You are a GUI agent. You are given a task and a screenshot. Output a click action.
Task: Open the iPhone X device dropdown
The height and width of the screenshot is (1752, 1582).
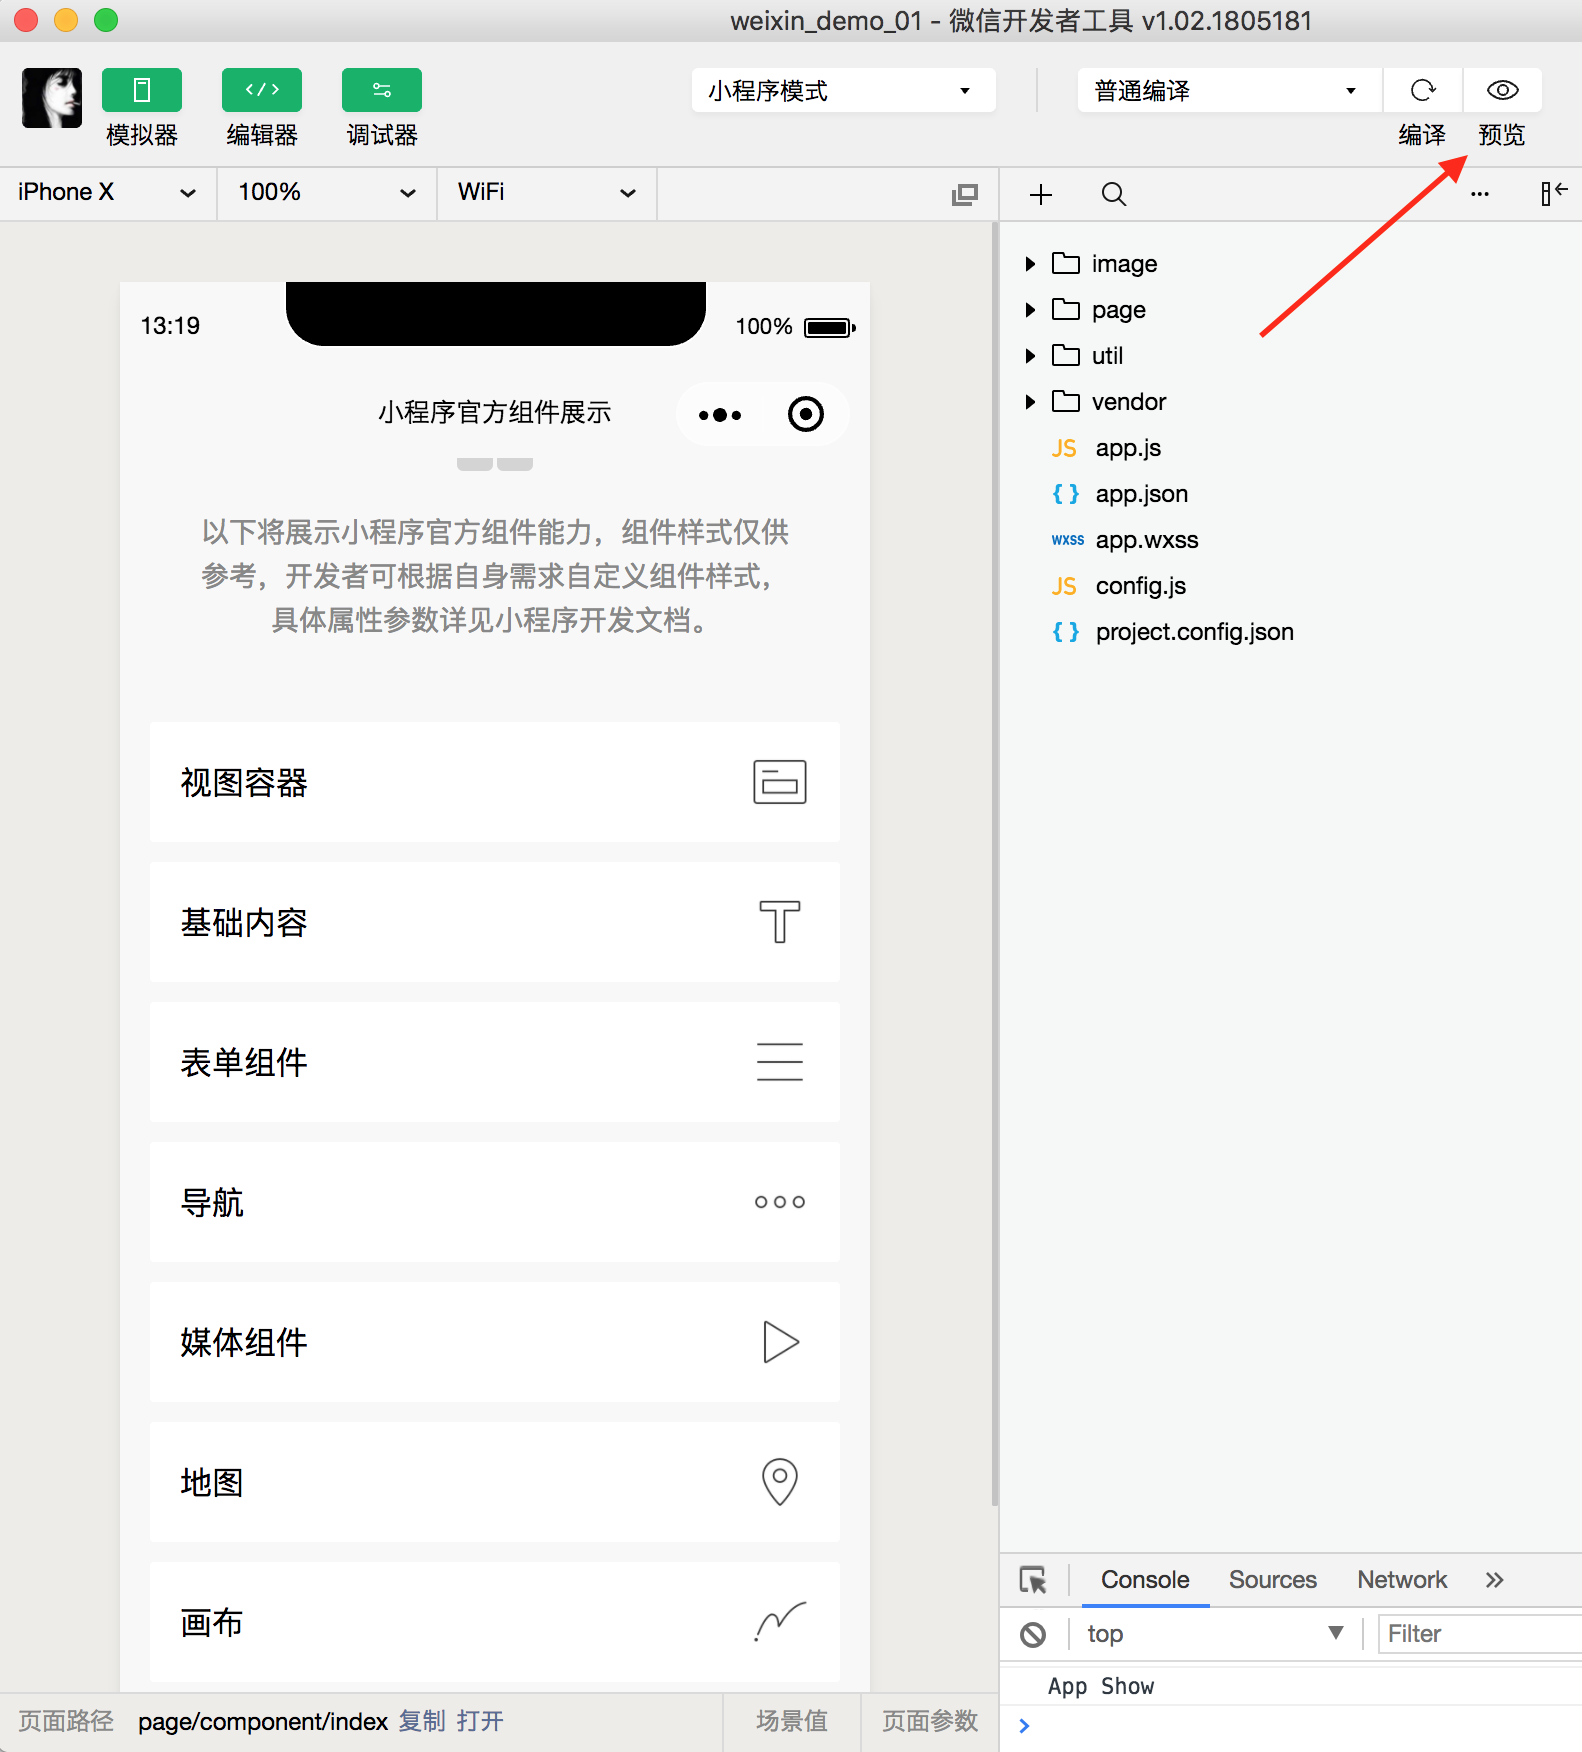point(108,192)
